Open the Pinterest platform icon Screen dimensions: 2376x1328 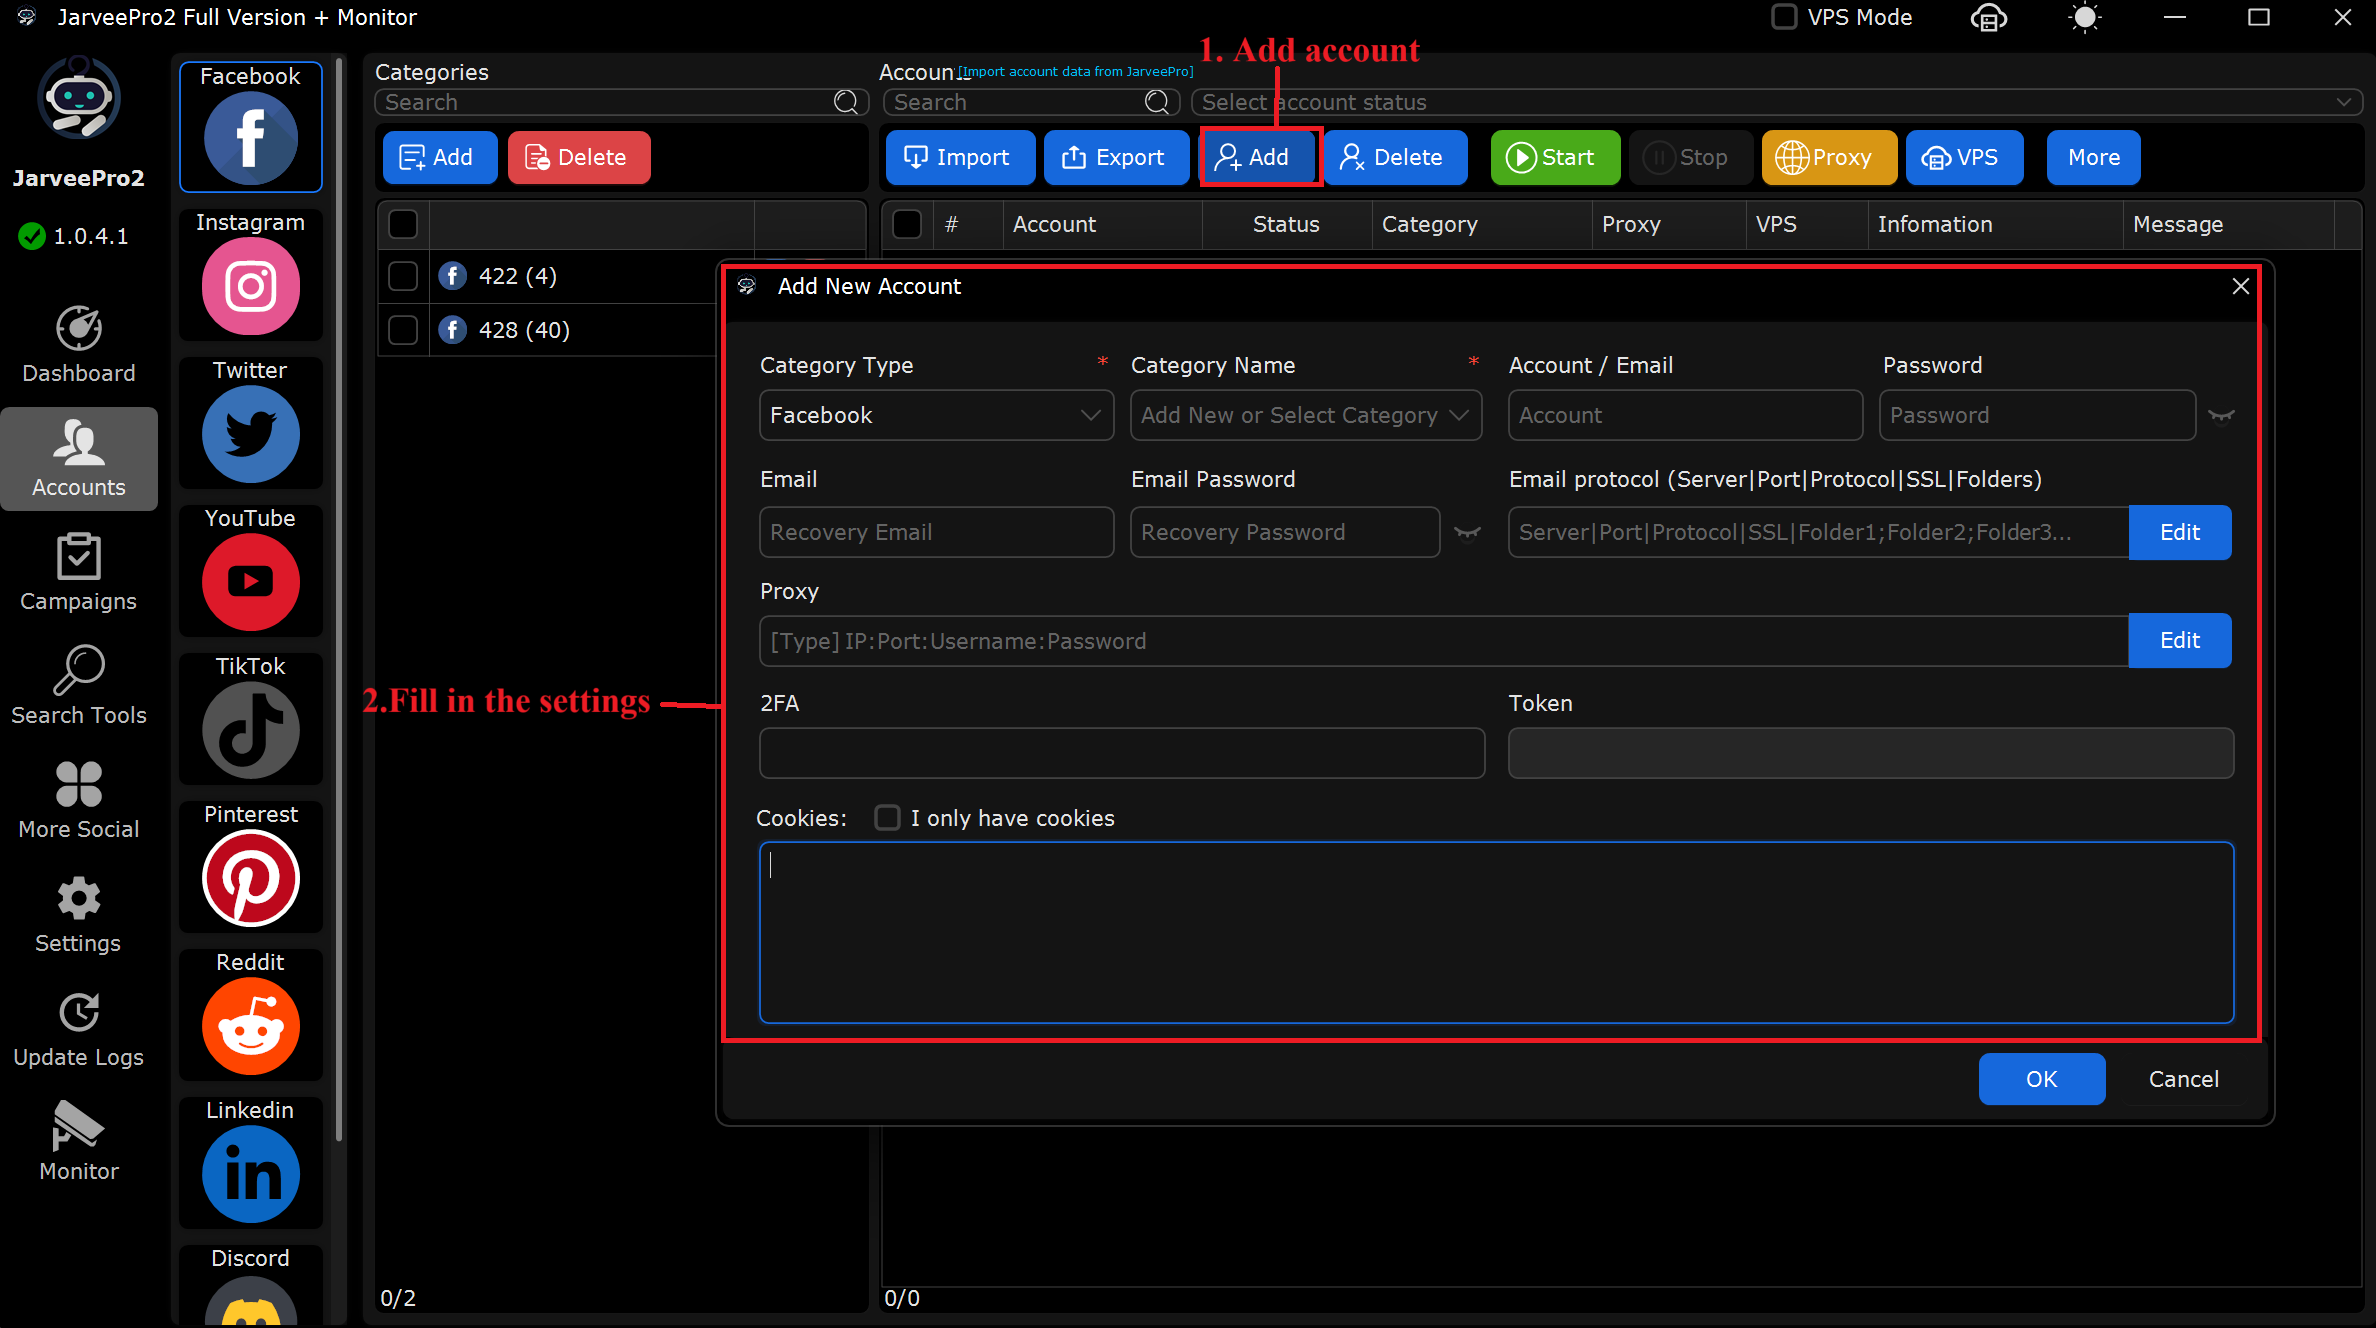click(x=250, y=878)
